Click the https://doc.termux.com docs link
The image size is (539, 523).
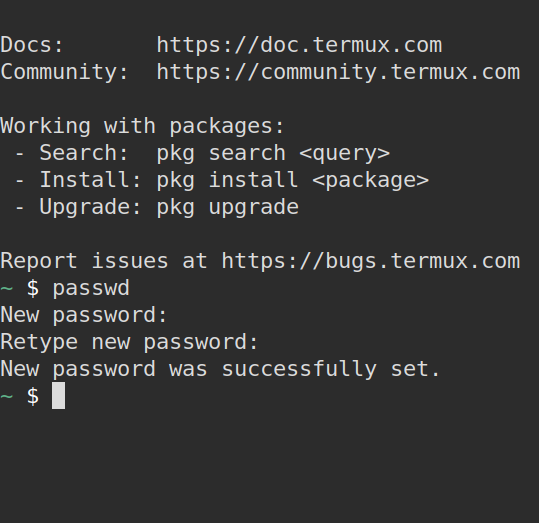tap(299, 45)
